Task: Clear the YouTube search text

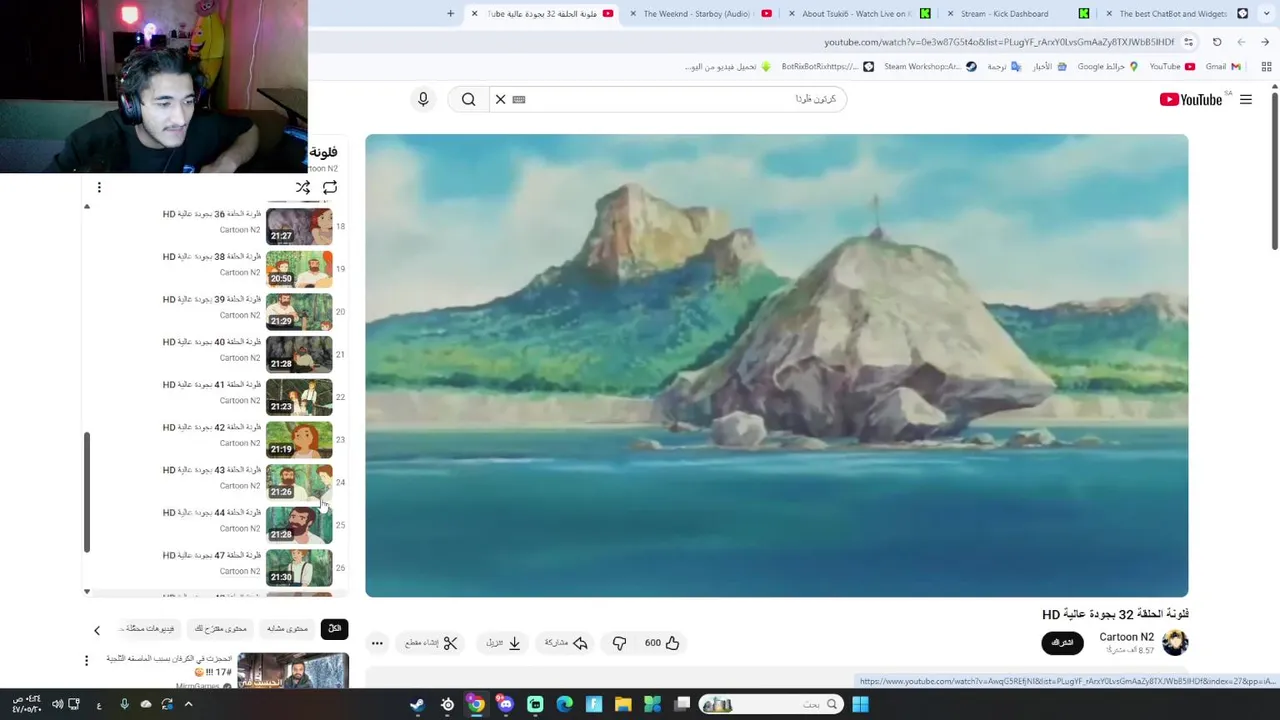Action: tap(500, 99)
